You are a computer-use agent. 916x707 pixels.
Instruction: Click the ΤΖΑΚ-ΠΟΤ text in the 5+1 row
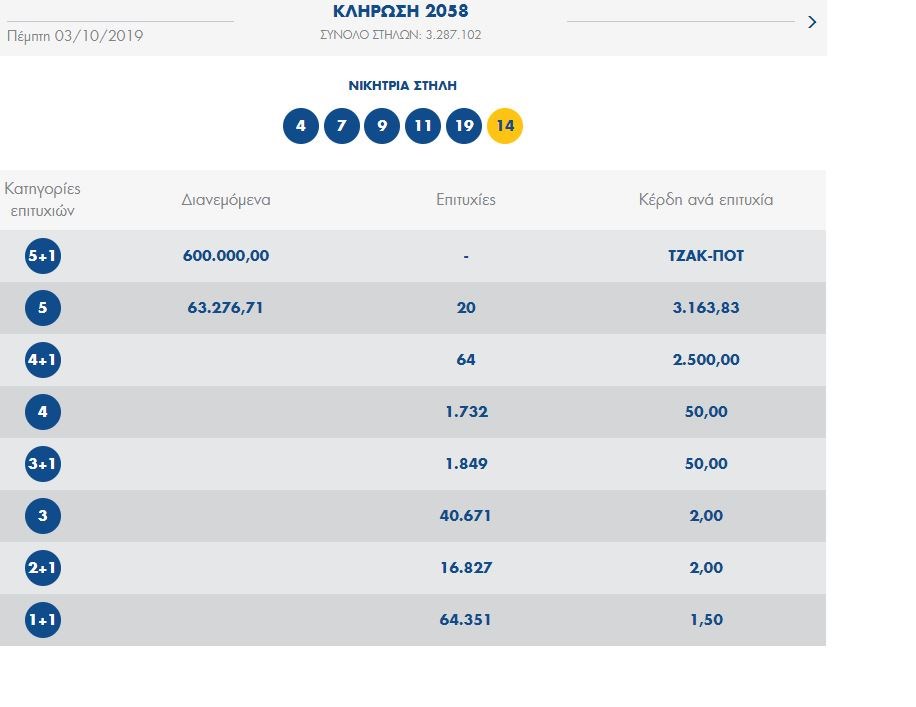click(706, 256)
